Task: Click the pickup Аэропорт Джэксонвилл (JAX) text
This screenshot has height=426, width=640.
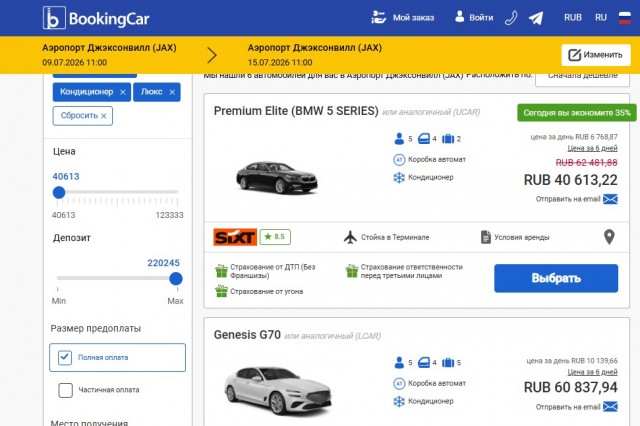Action: click(x=109, y=48)
